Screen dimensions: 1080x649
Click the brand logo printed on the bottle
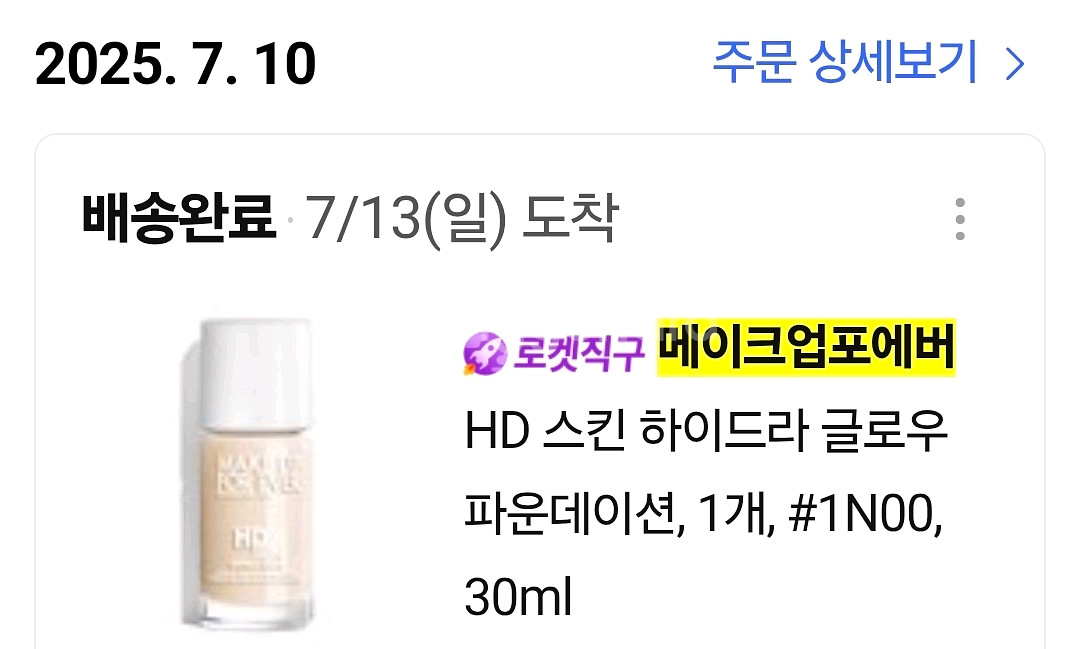256,473
